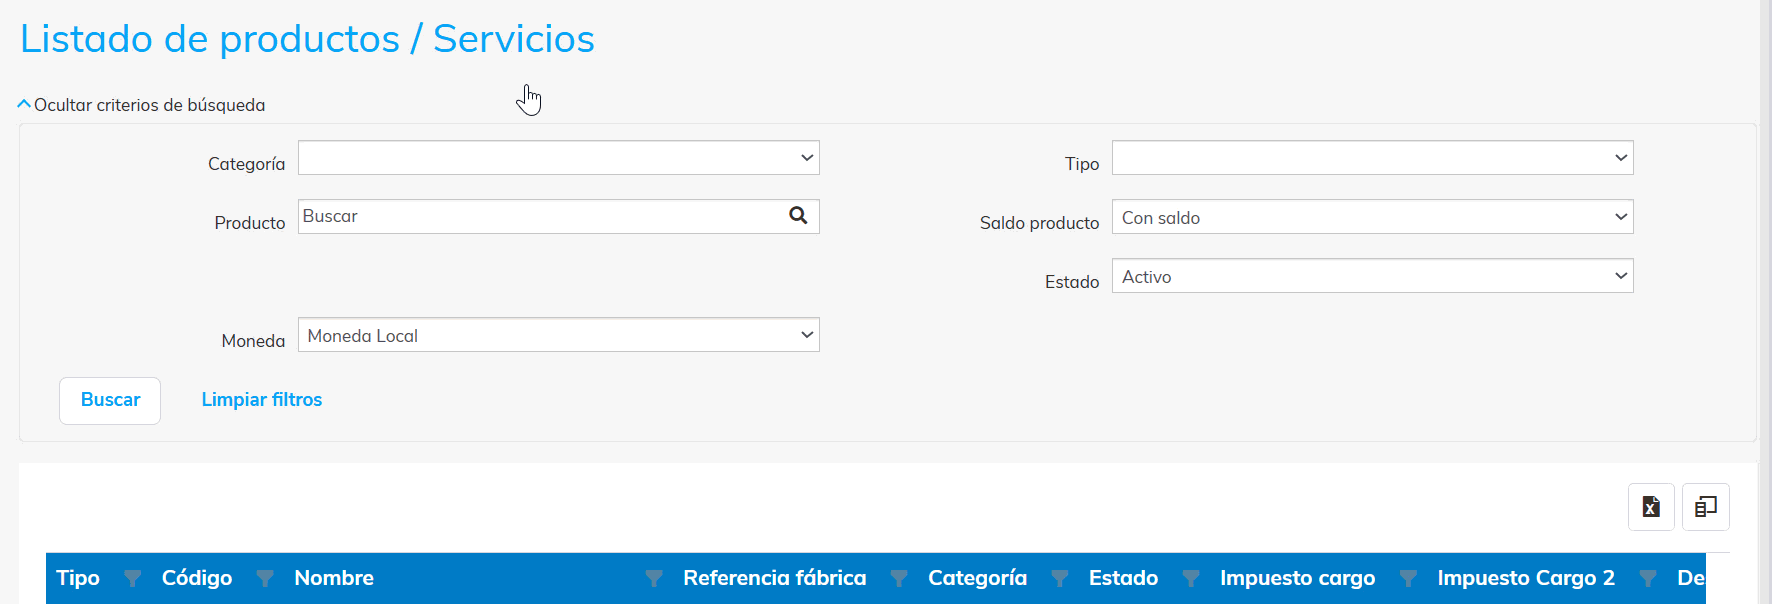Image resolution: width=1772 pixels, height=604 pixels.
Task: Open filter icon for Nombre column
Action: pyautogui.click(x=654, y=578)
